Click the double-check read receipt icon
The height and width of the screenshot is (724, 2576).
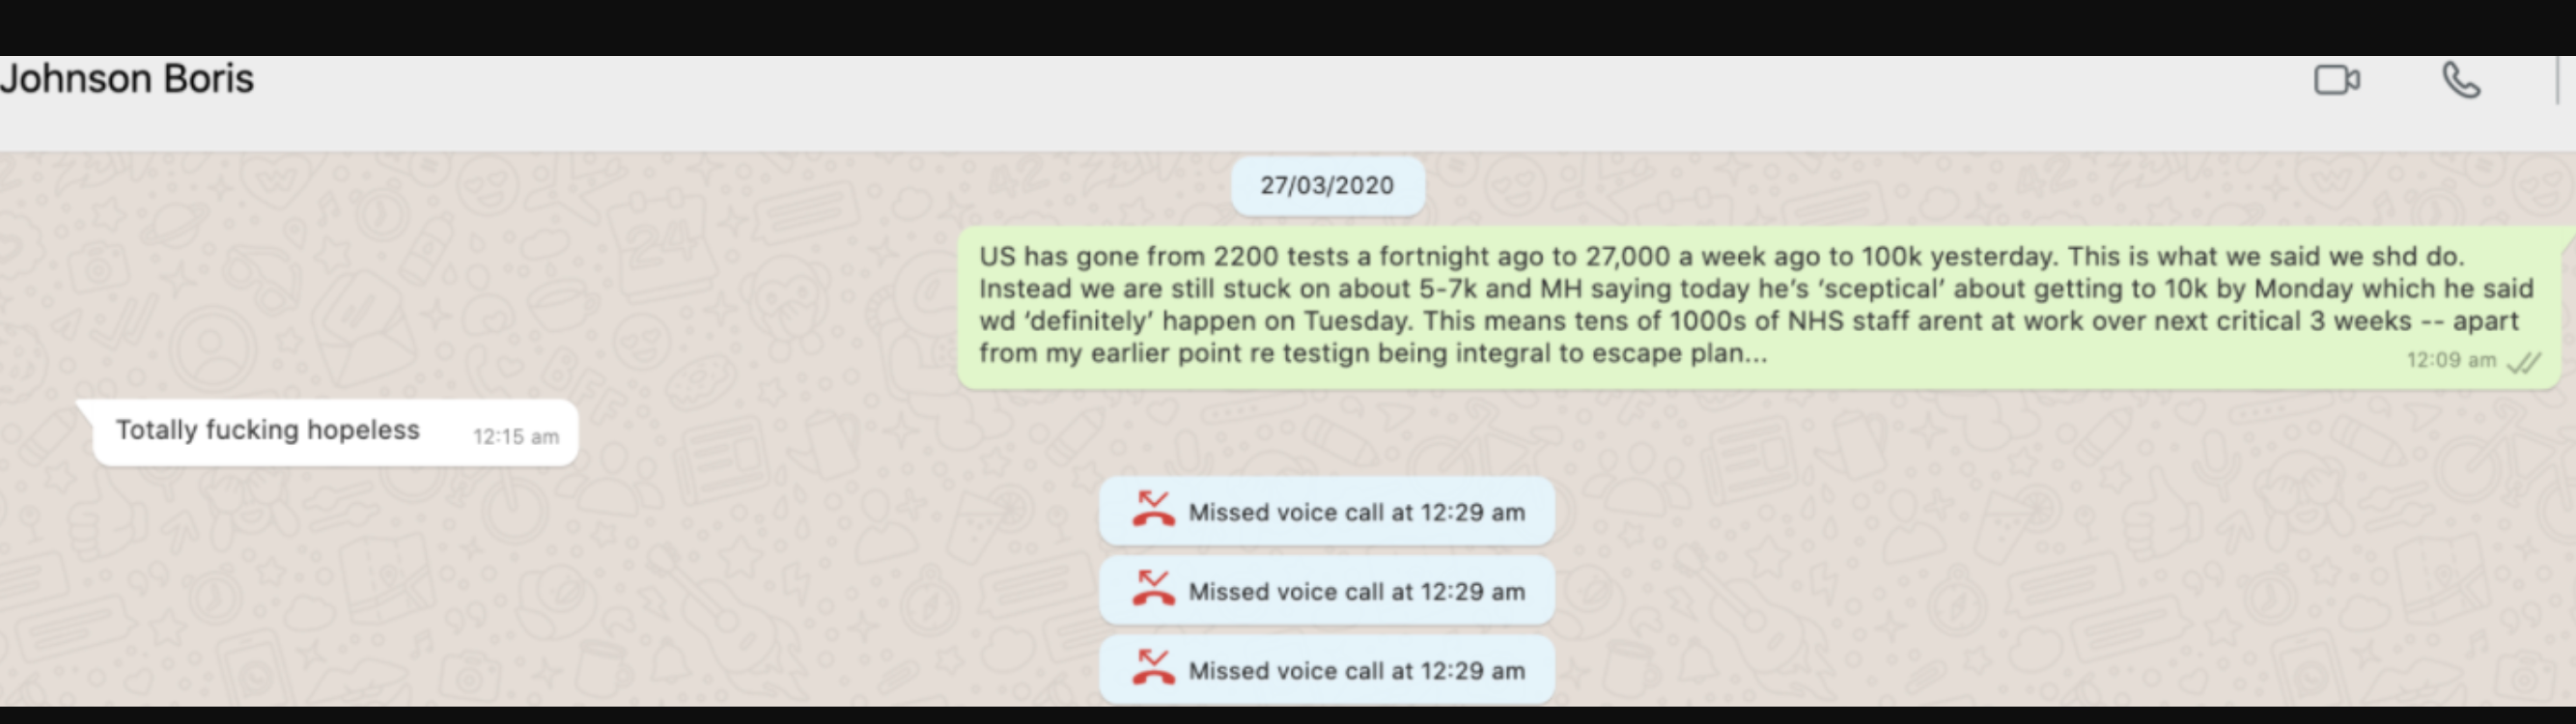pos(2524,362)
